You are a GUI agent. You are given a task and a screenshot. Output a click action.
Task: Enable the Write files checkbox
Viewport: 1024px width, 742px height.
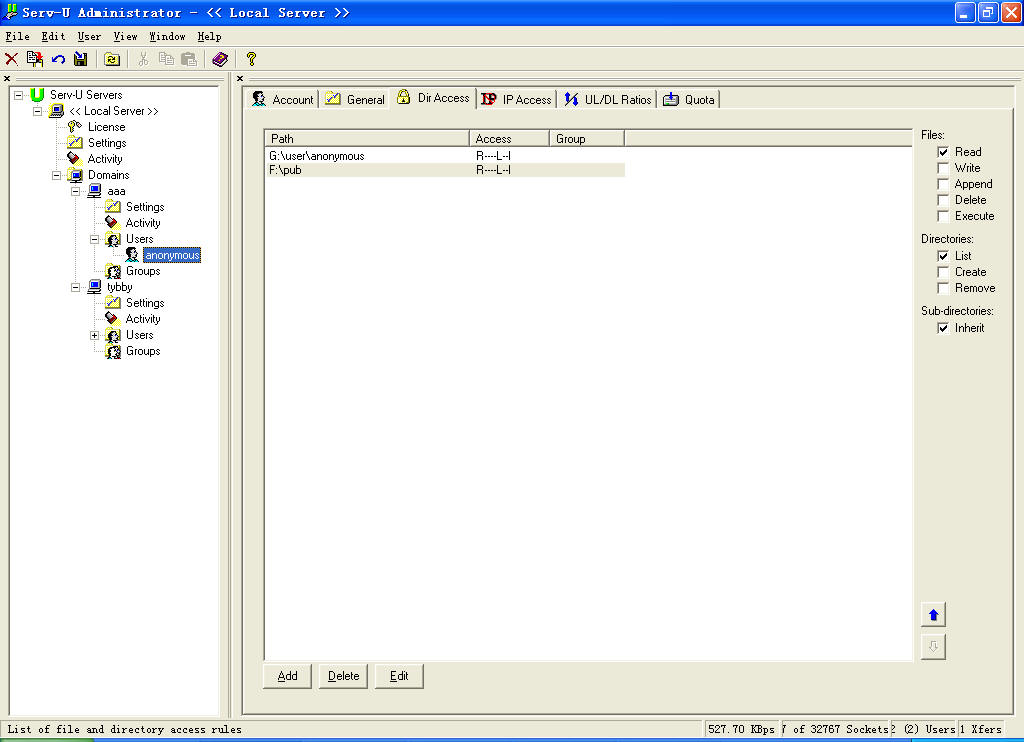pyautogui.click(x=943, y=168)
